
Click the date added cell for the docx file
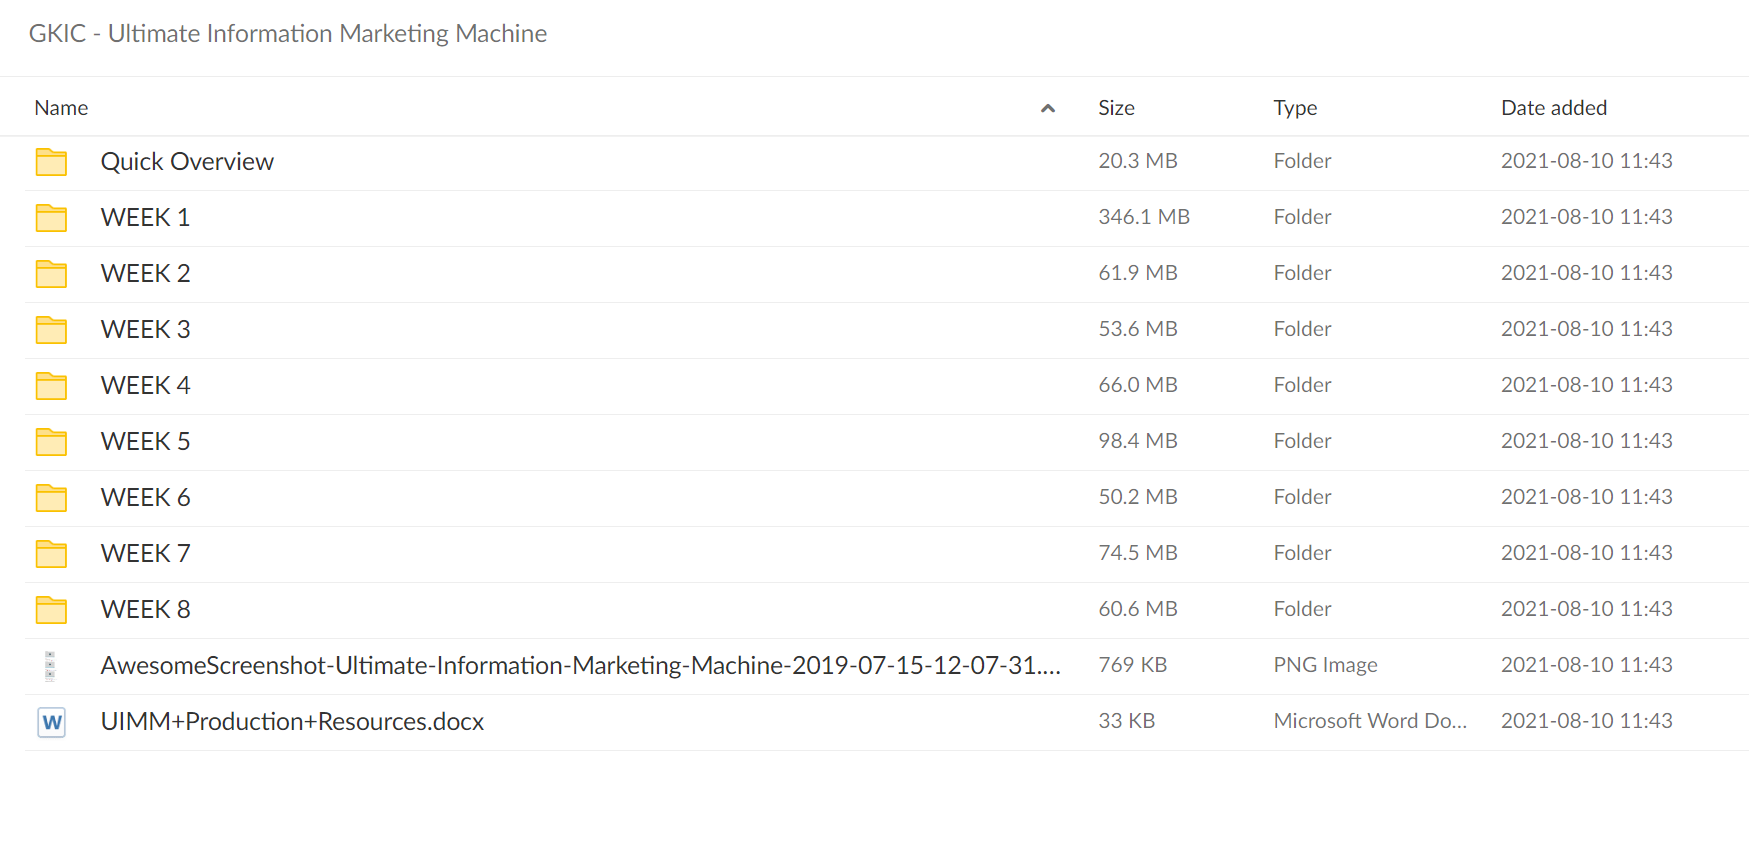1587,721
